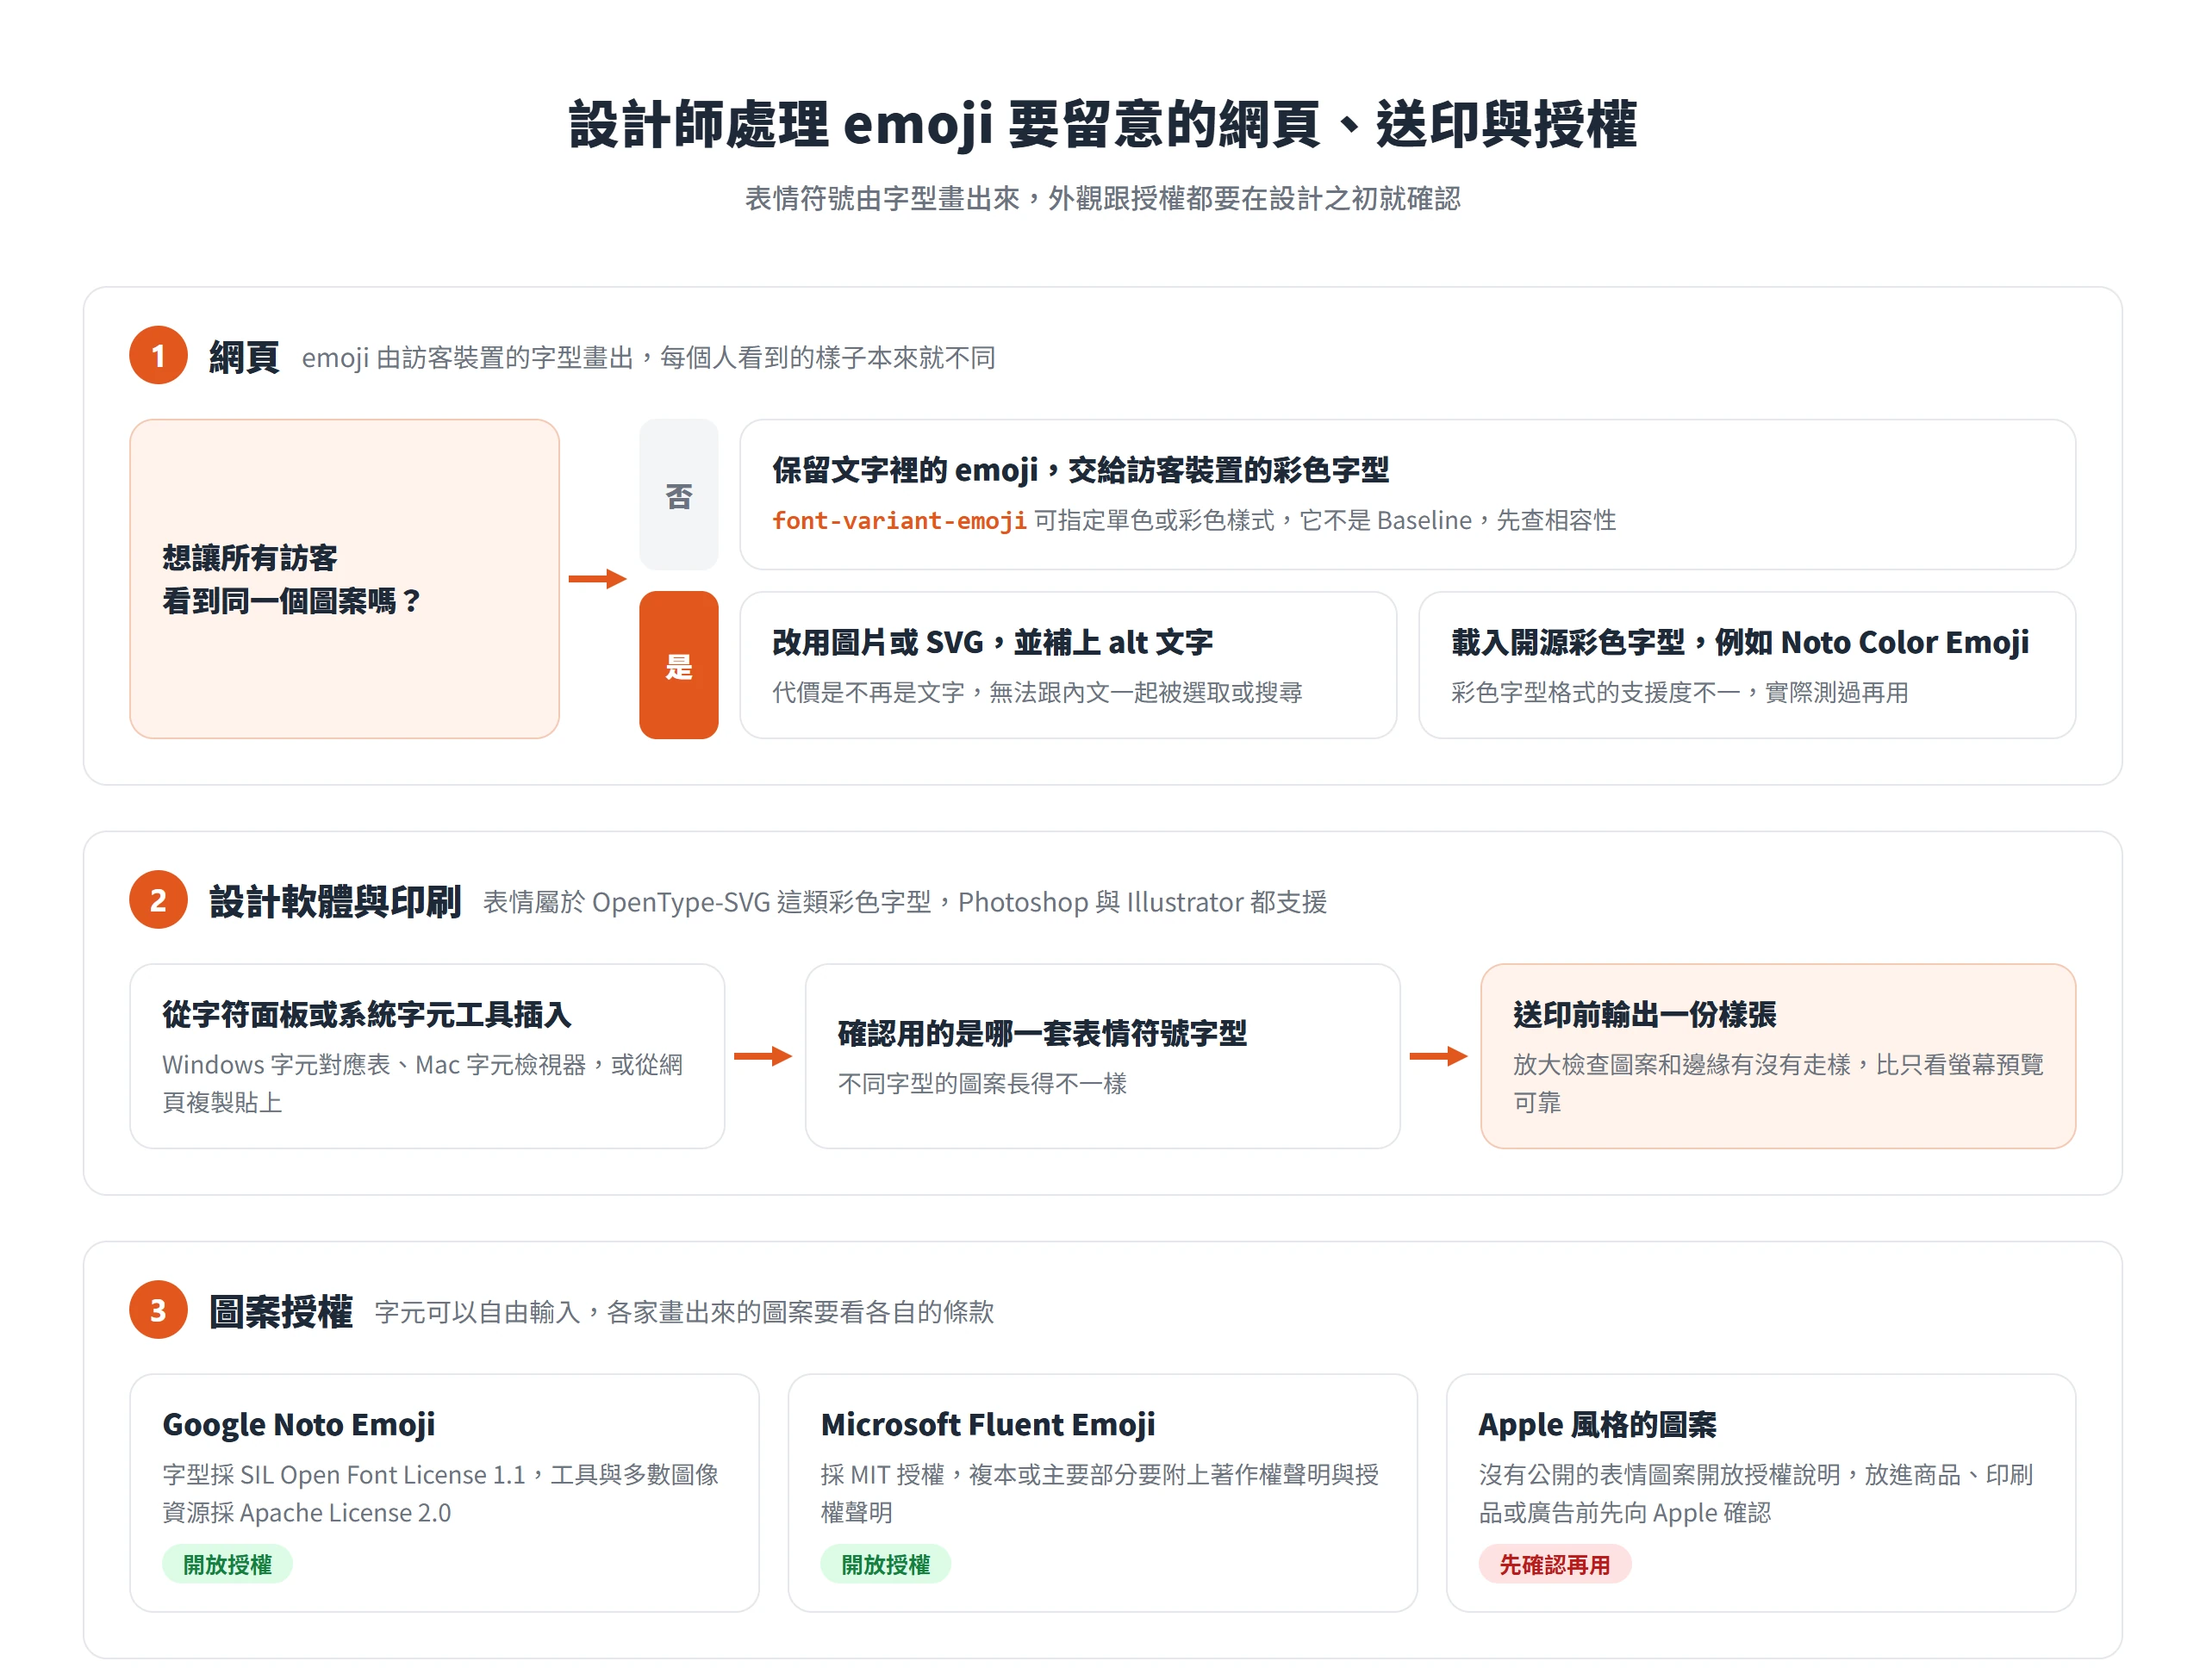
Task: Click the text starting with 採 MIT 授權
Action: click(1099, 1494)
